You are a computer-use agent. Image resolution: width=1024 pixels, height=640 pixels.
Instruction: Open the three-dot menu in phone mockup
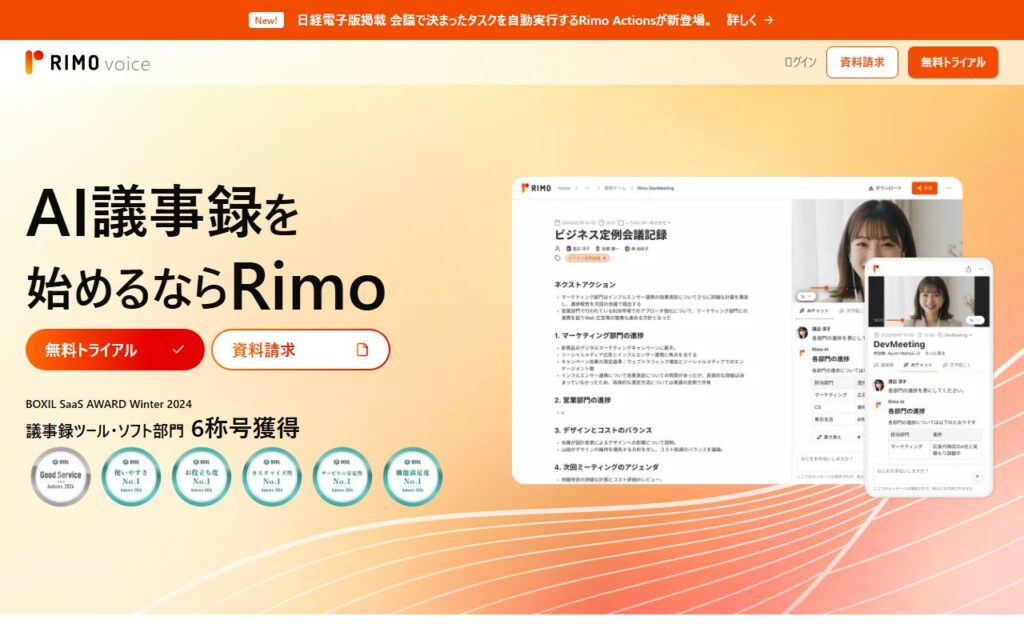981,269
